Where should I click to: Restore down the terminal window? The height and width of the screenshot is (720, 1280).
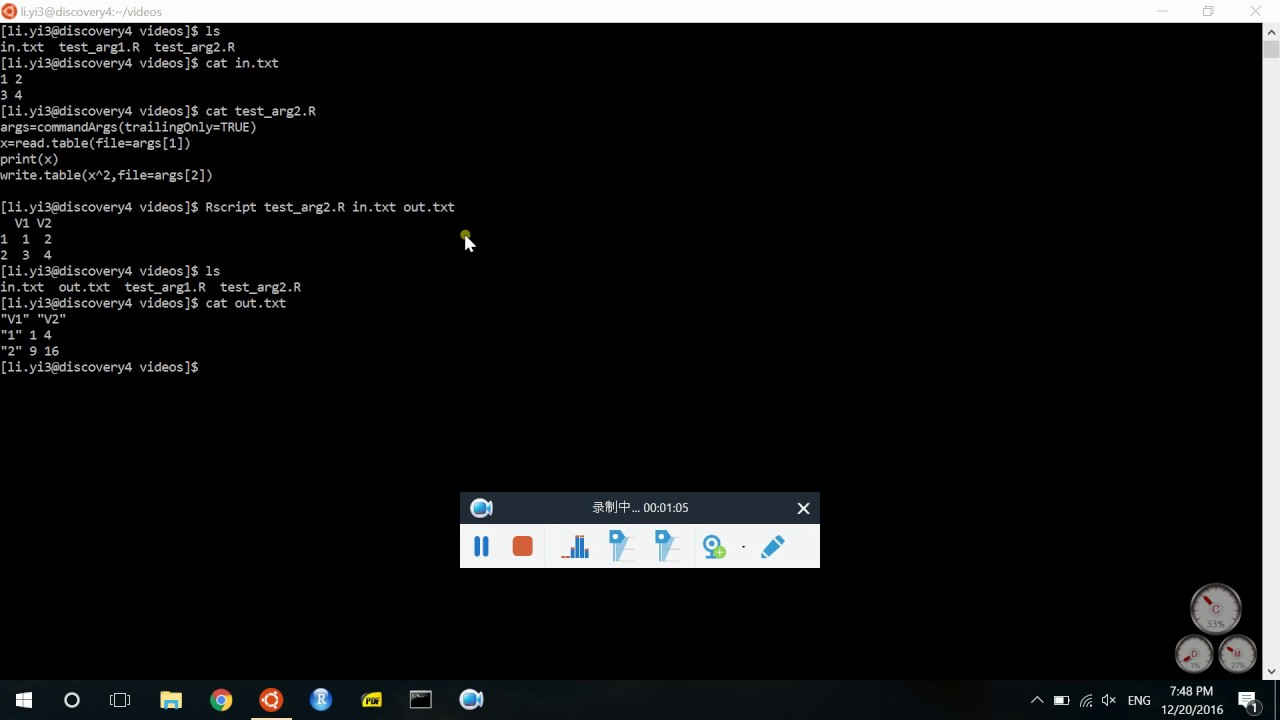point(1208,11)
